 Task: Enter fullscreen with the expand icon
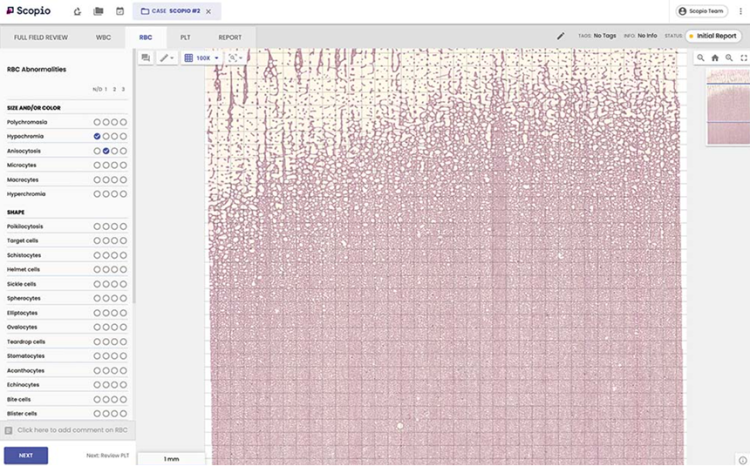pyautogui.click(x=744, y=58)
